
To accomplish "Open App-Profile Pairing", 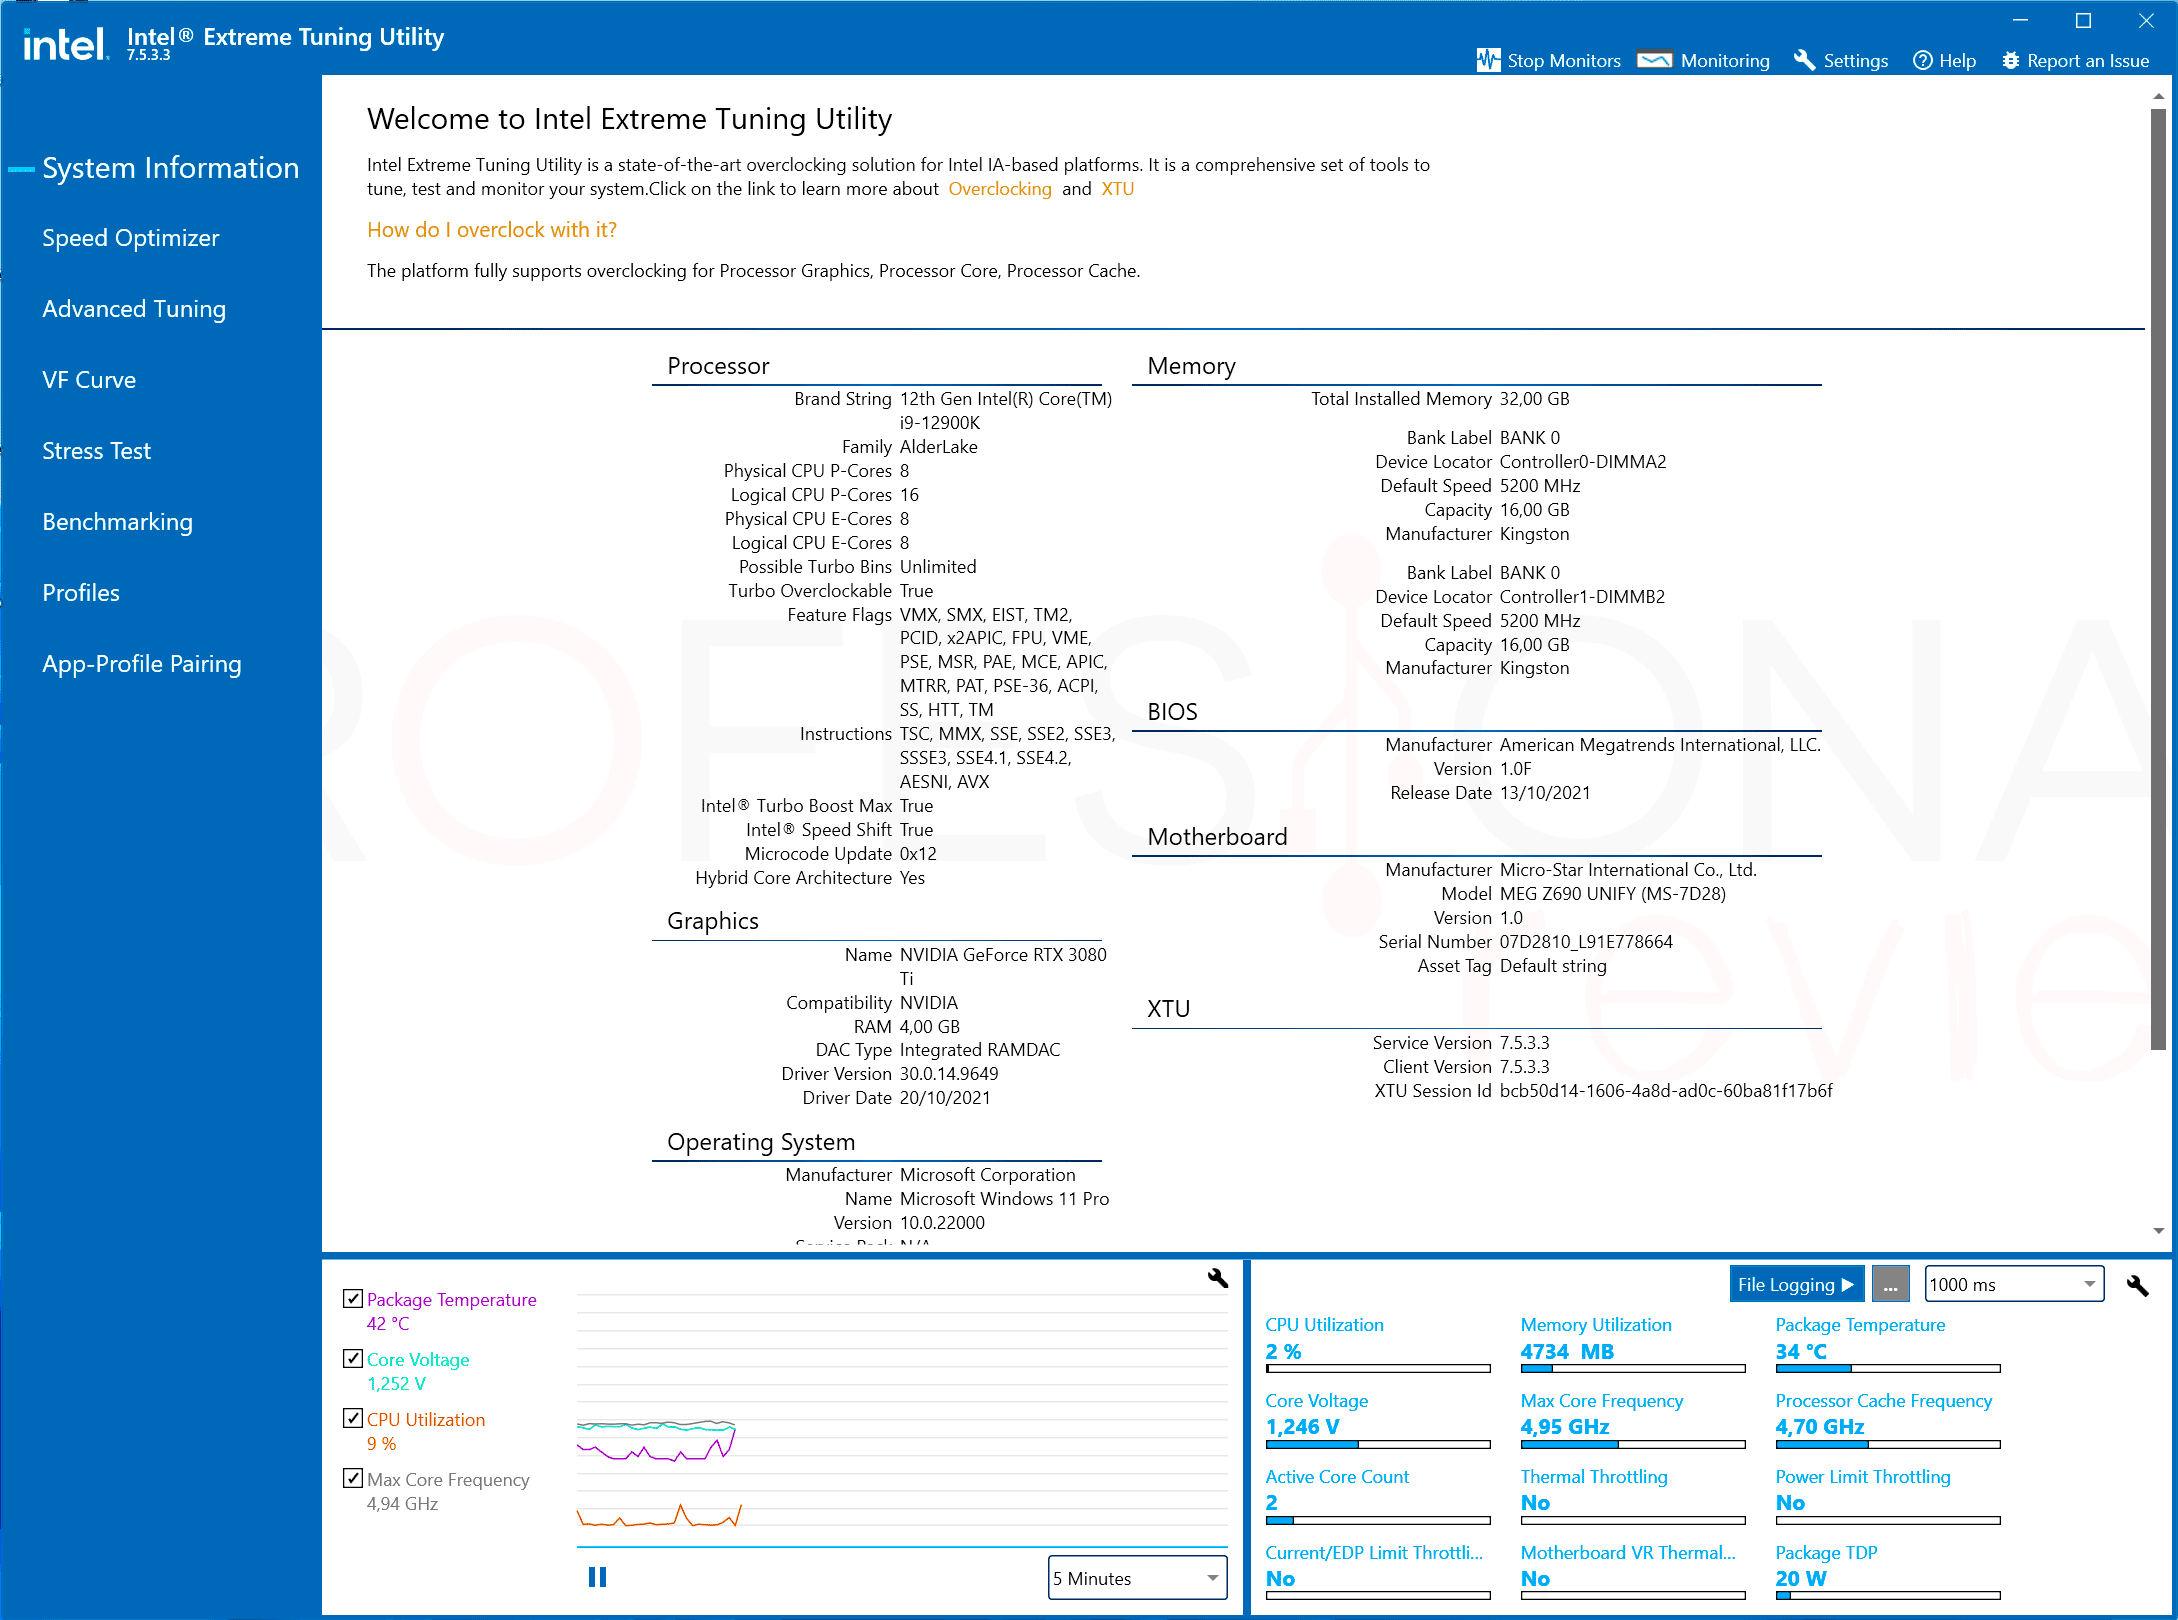I will (142, 664).
